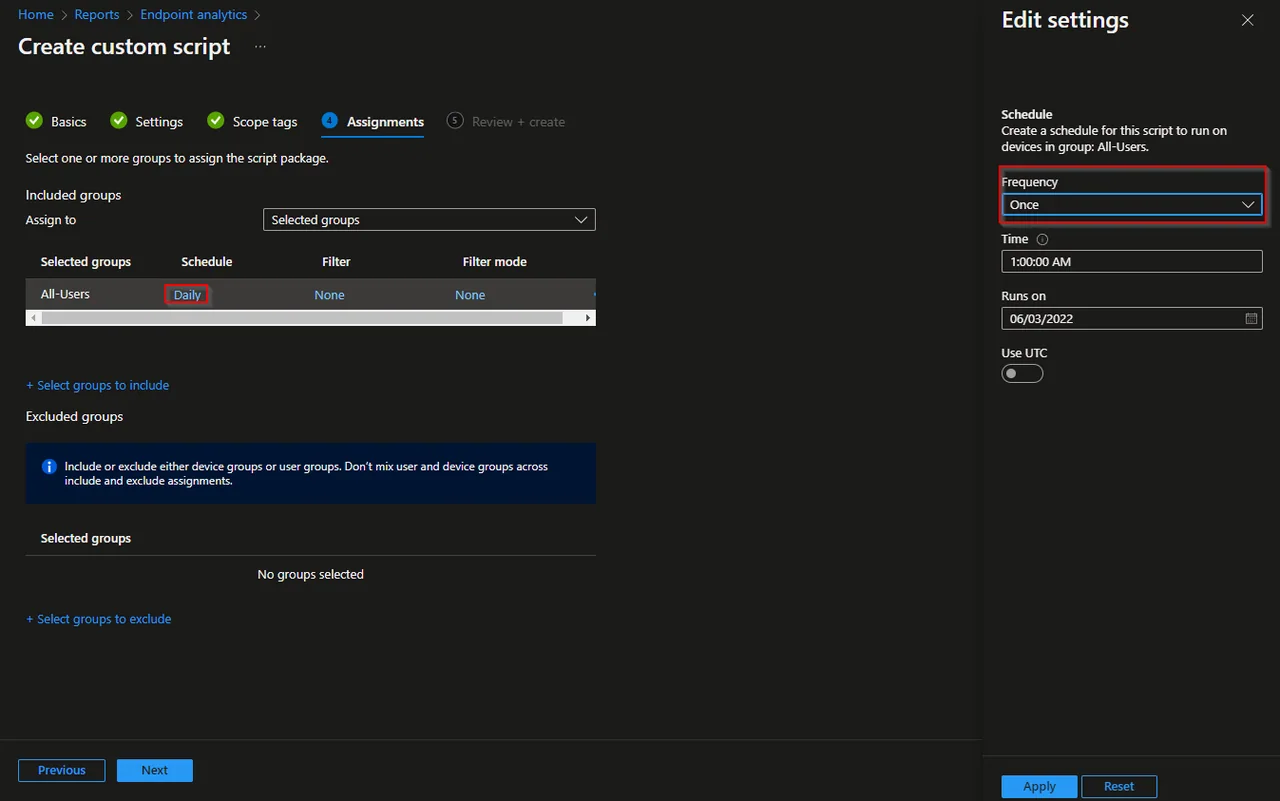Click Select groups to include link
The image size is (1280, 801).
pyautogui.click(x=97, y=385)
